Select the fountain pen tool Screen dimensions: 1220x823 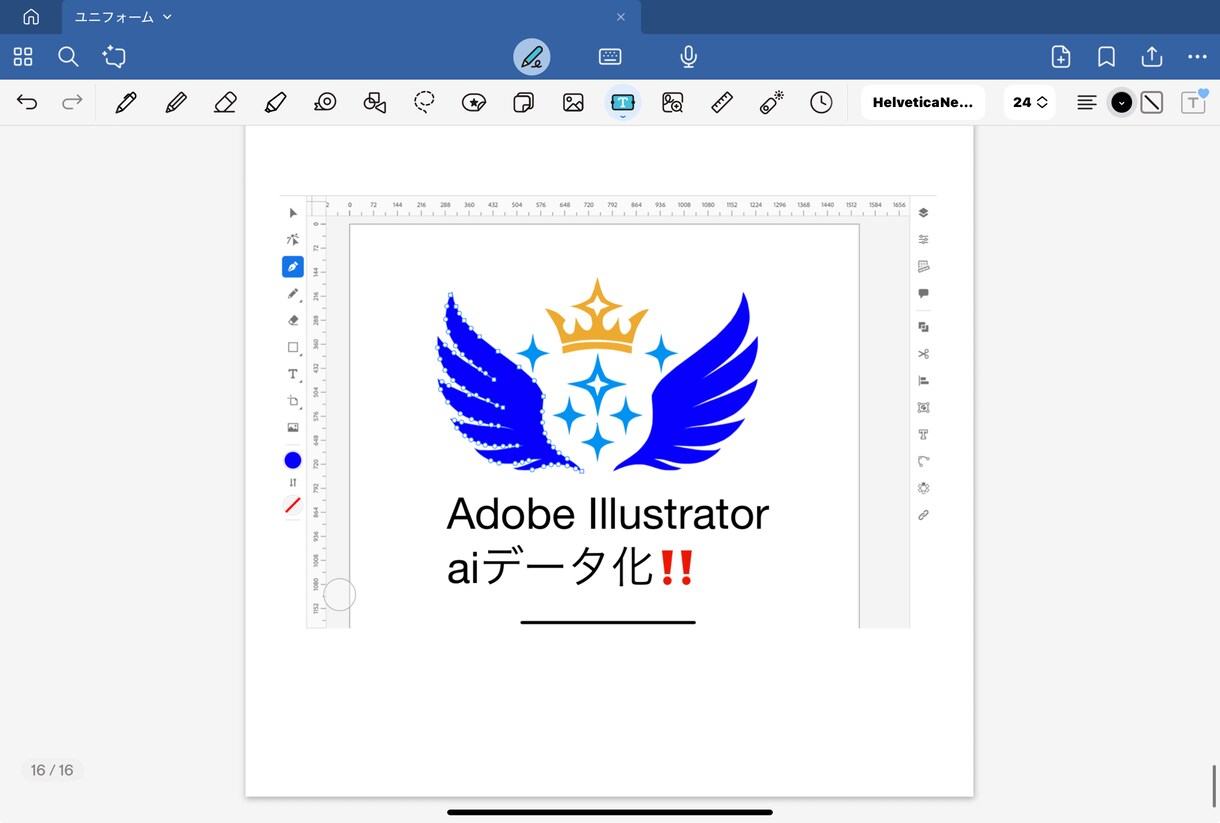coord(126,102)
